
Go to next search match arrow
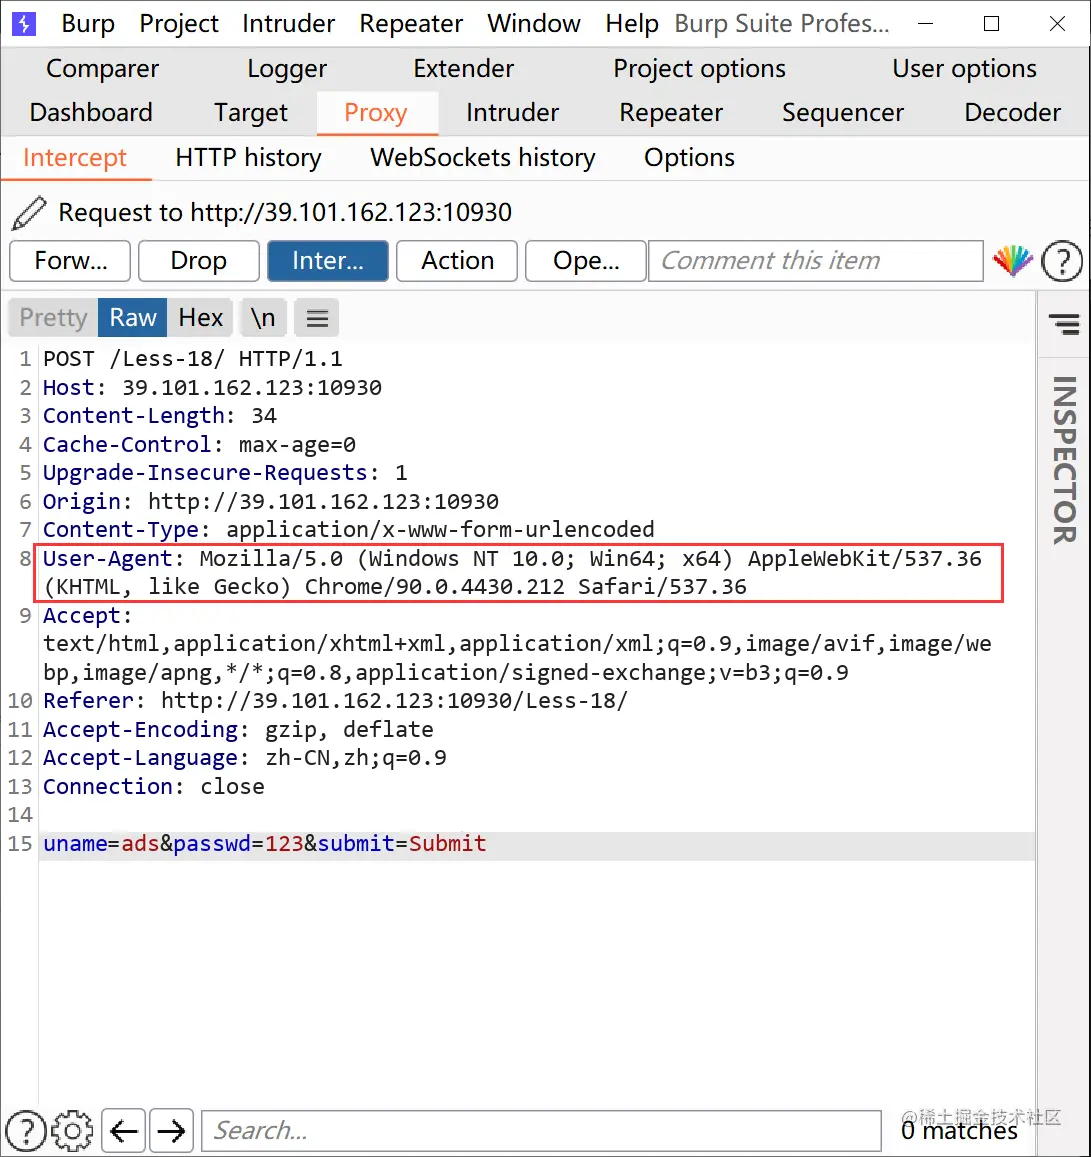click(171, 1130)
